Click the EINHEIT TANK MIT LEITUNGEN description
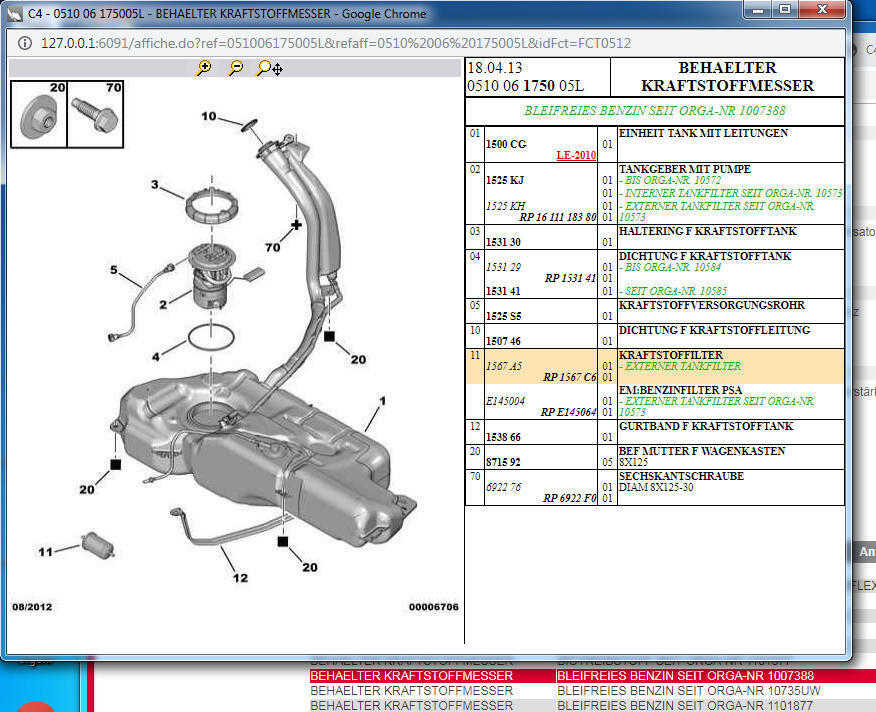Image resolution: width=876 pixels, height=712 pixels. click(x=703, y=133)
